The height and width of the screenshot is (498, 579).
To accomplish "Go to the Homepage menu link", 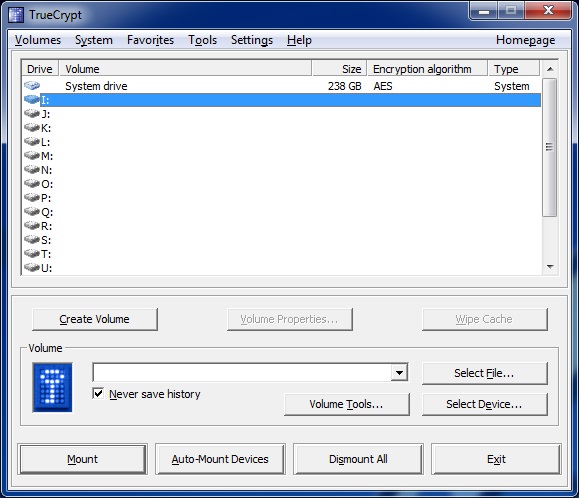I will 525,40.
